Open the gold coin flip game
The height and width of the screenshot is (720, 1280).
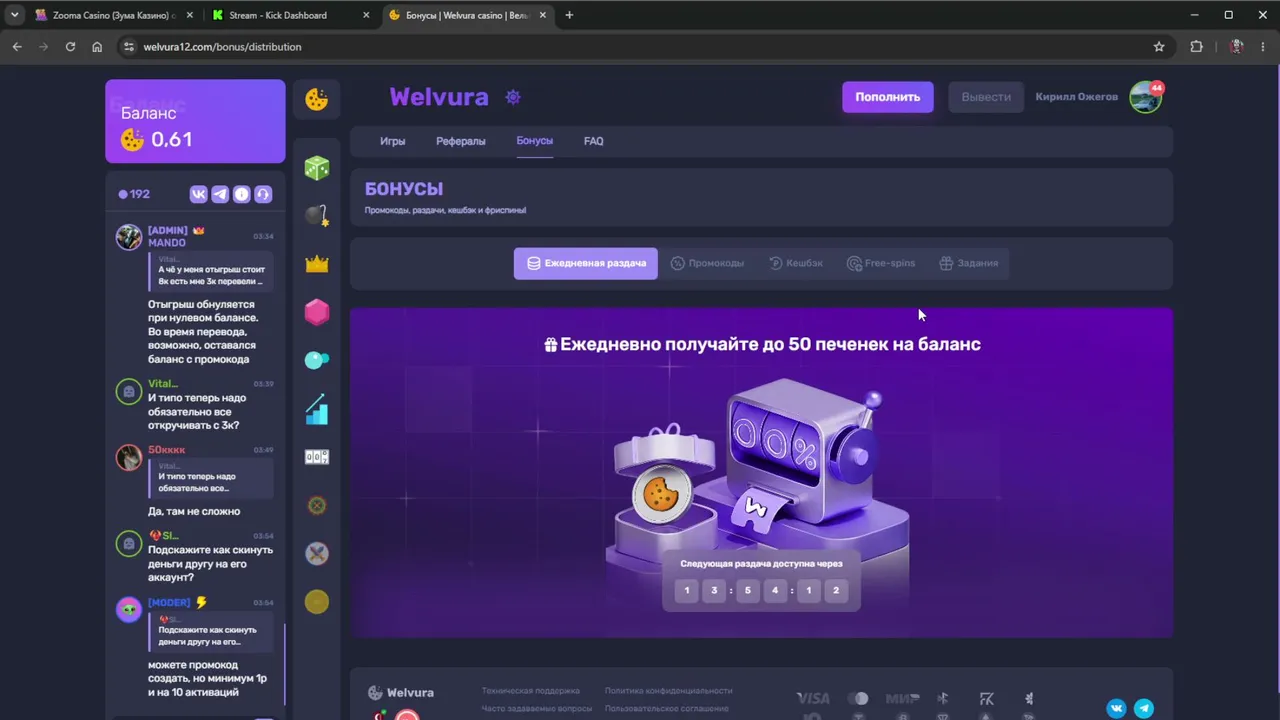click(x=317, y=601)
